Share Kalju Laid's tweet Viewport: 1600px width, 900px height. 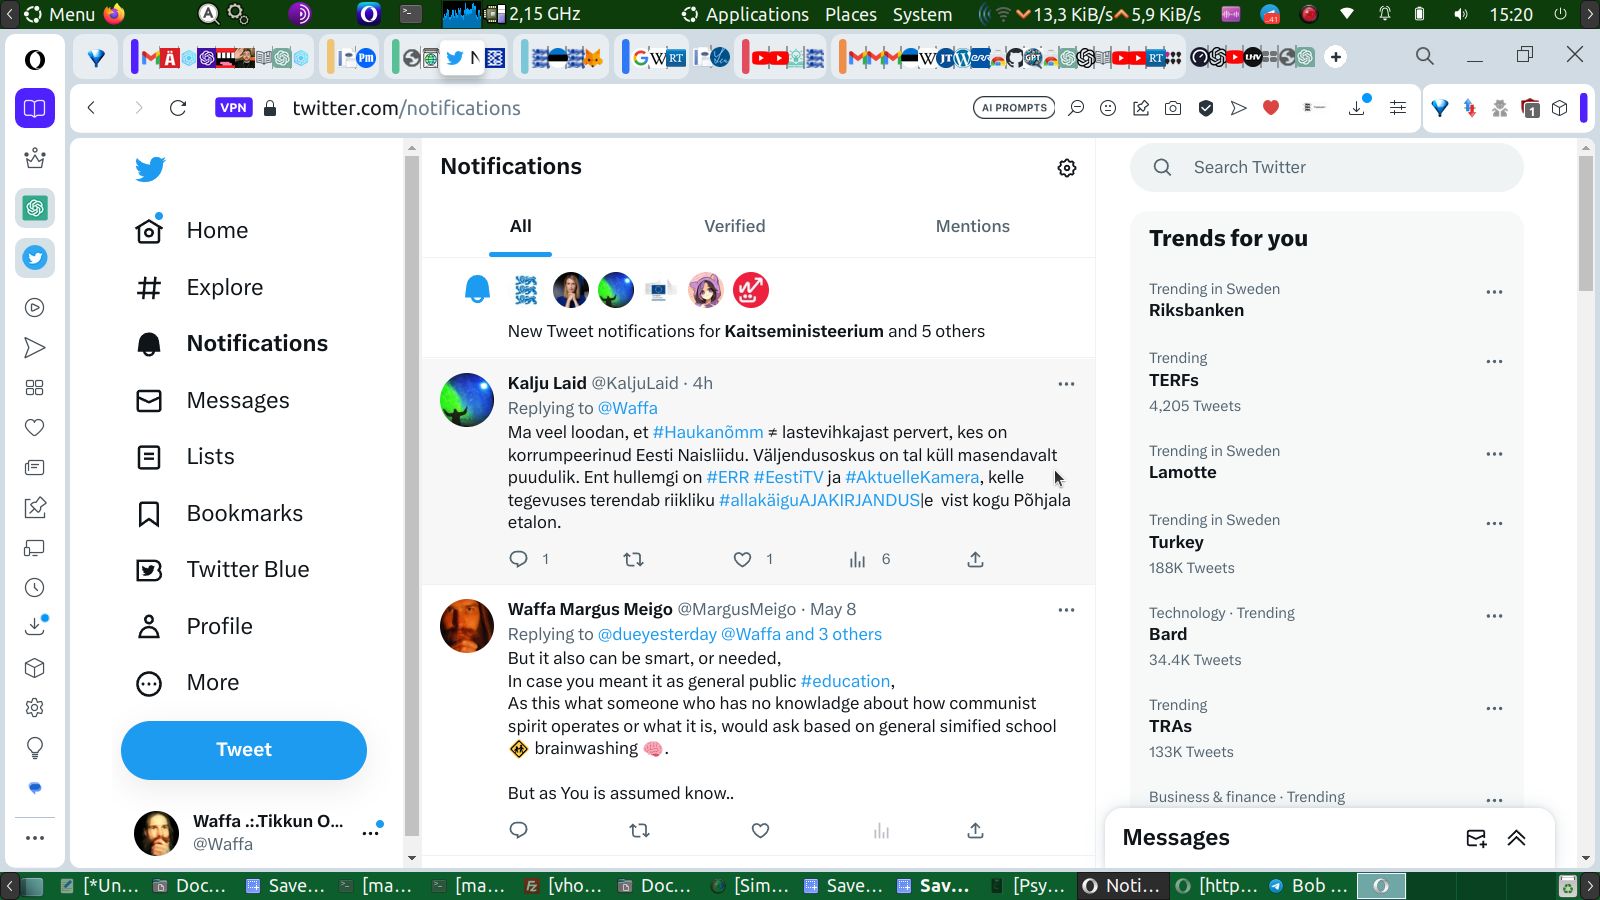tap(975, 559)
